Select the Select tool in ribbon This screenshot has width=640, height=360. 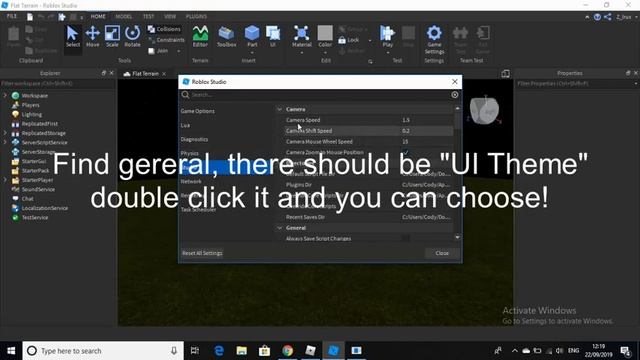click(73, 37)
